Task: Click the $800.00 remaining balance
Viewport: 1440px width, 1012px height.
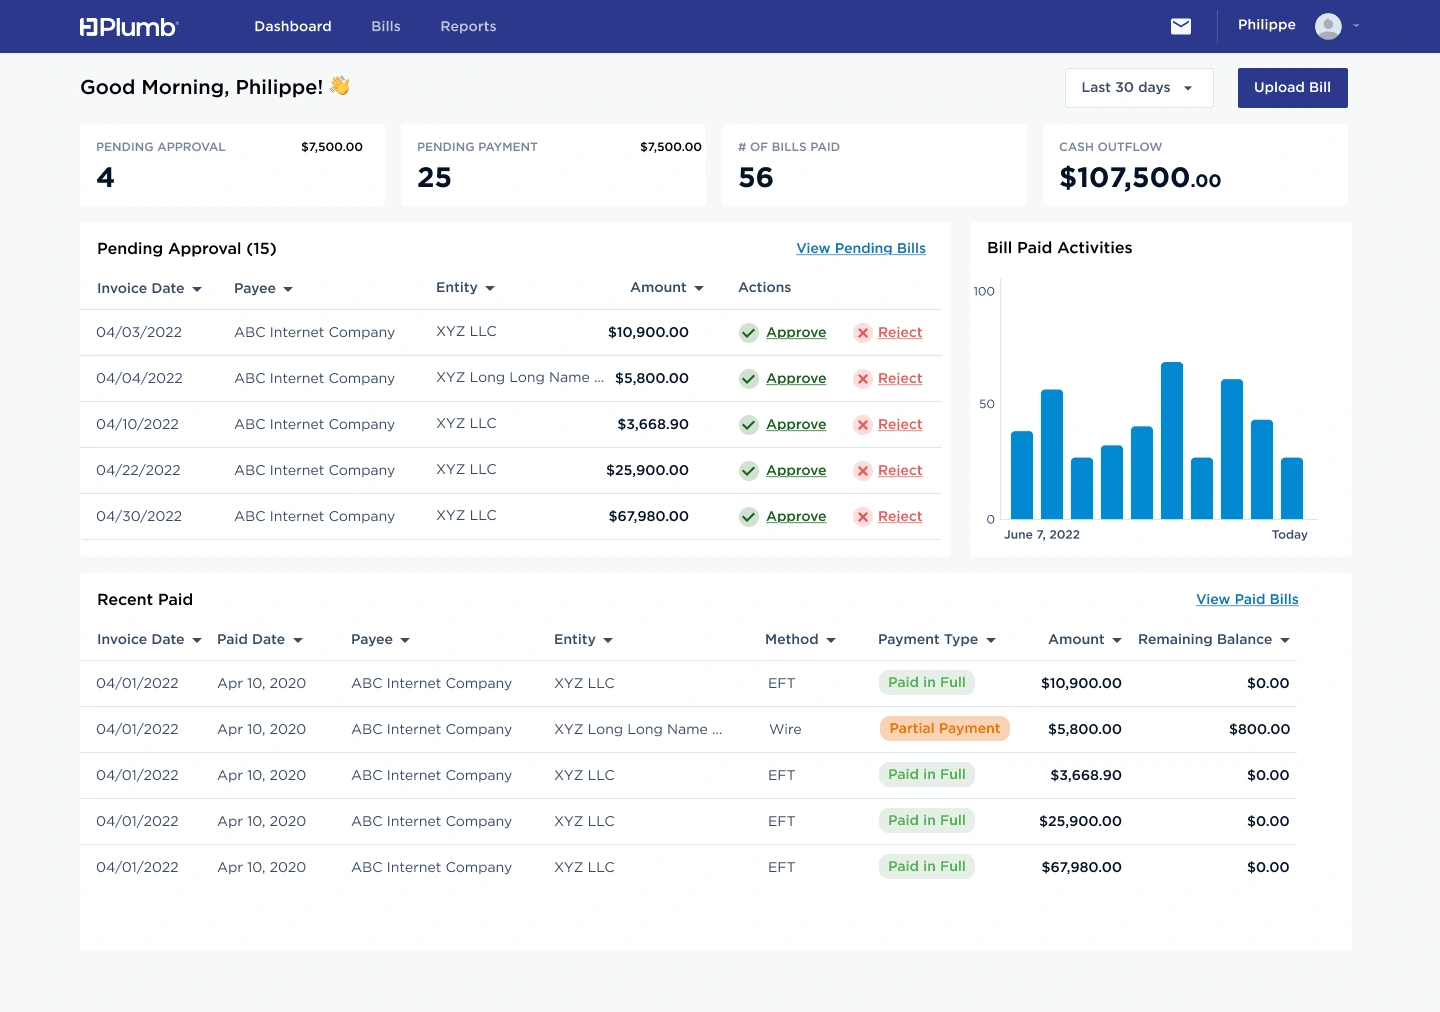Action: coord(1259,730)
